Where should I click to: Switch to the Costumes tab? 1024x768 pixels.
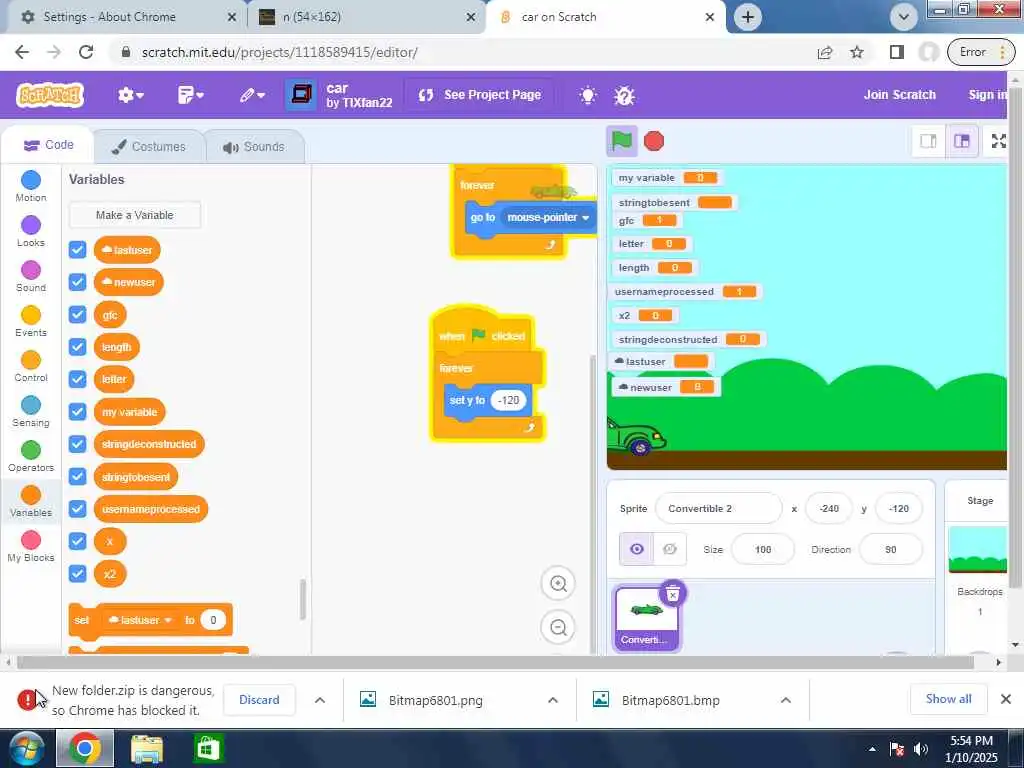pos(149,146)
